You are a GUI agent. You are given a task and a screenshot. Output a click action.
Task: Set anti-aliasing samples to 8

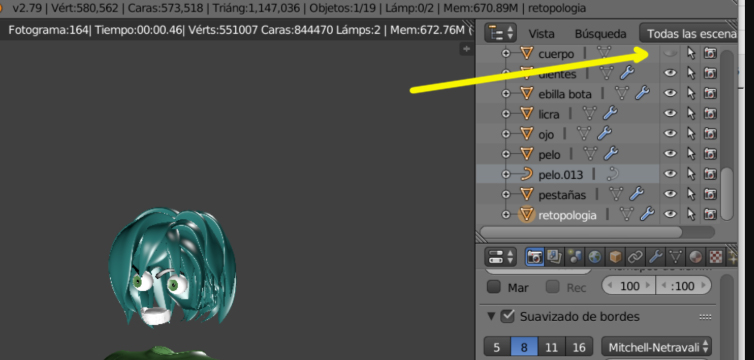[x=523, y=347]
